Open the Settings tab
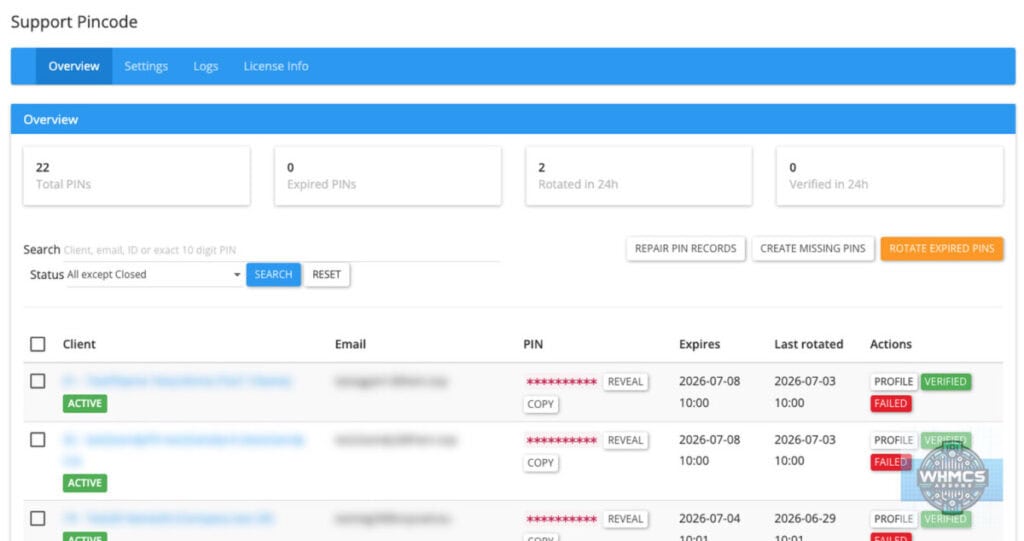Image resolution: width=1024 pixels, height=541 pixels. pyautogui.click(x=146, y=66)
